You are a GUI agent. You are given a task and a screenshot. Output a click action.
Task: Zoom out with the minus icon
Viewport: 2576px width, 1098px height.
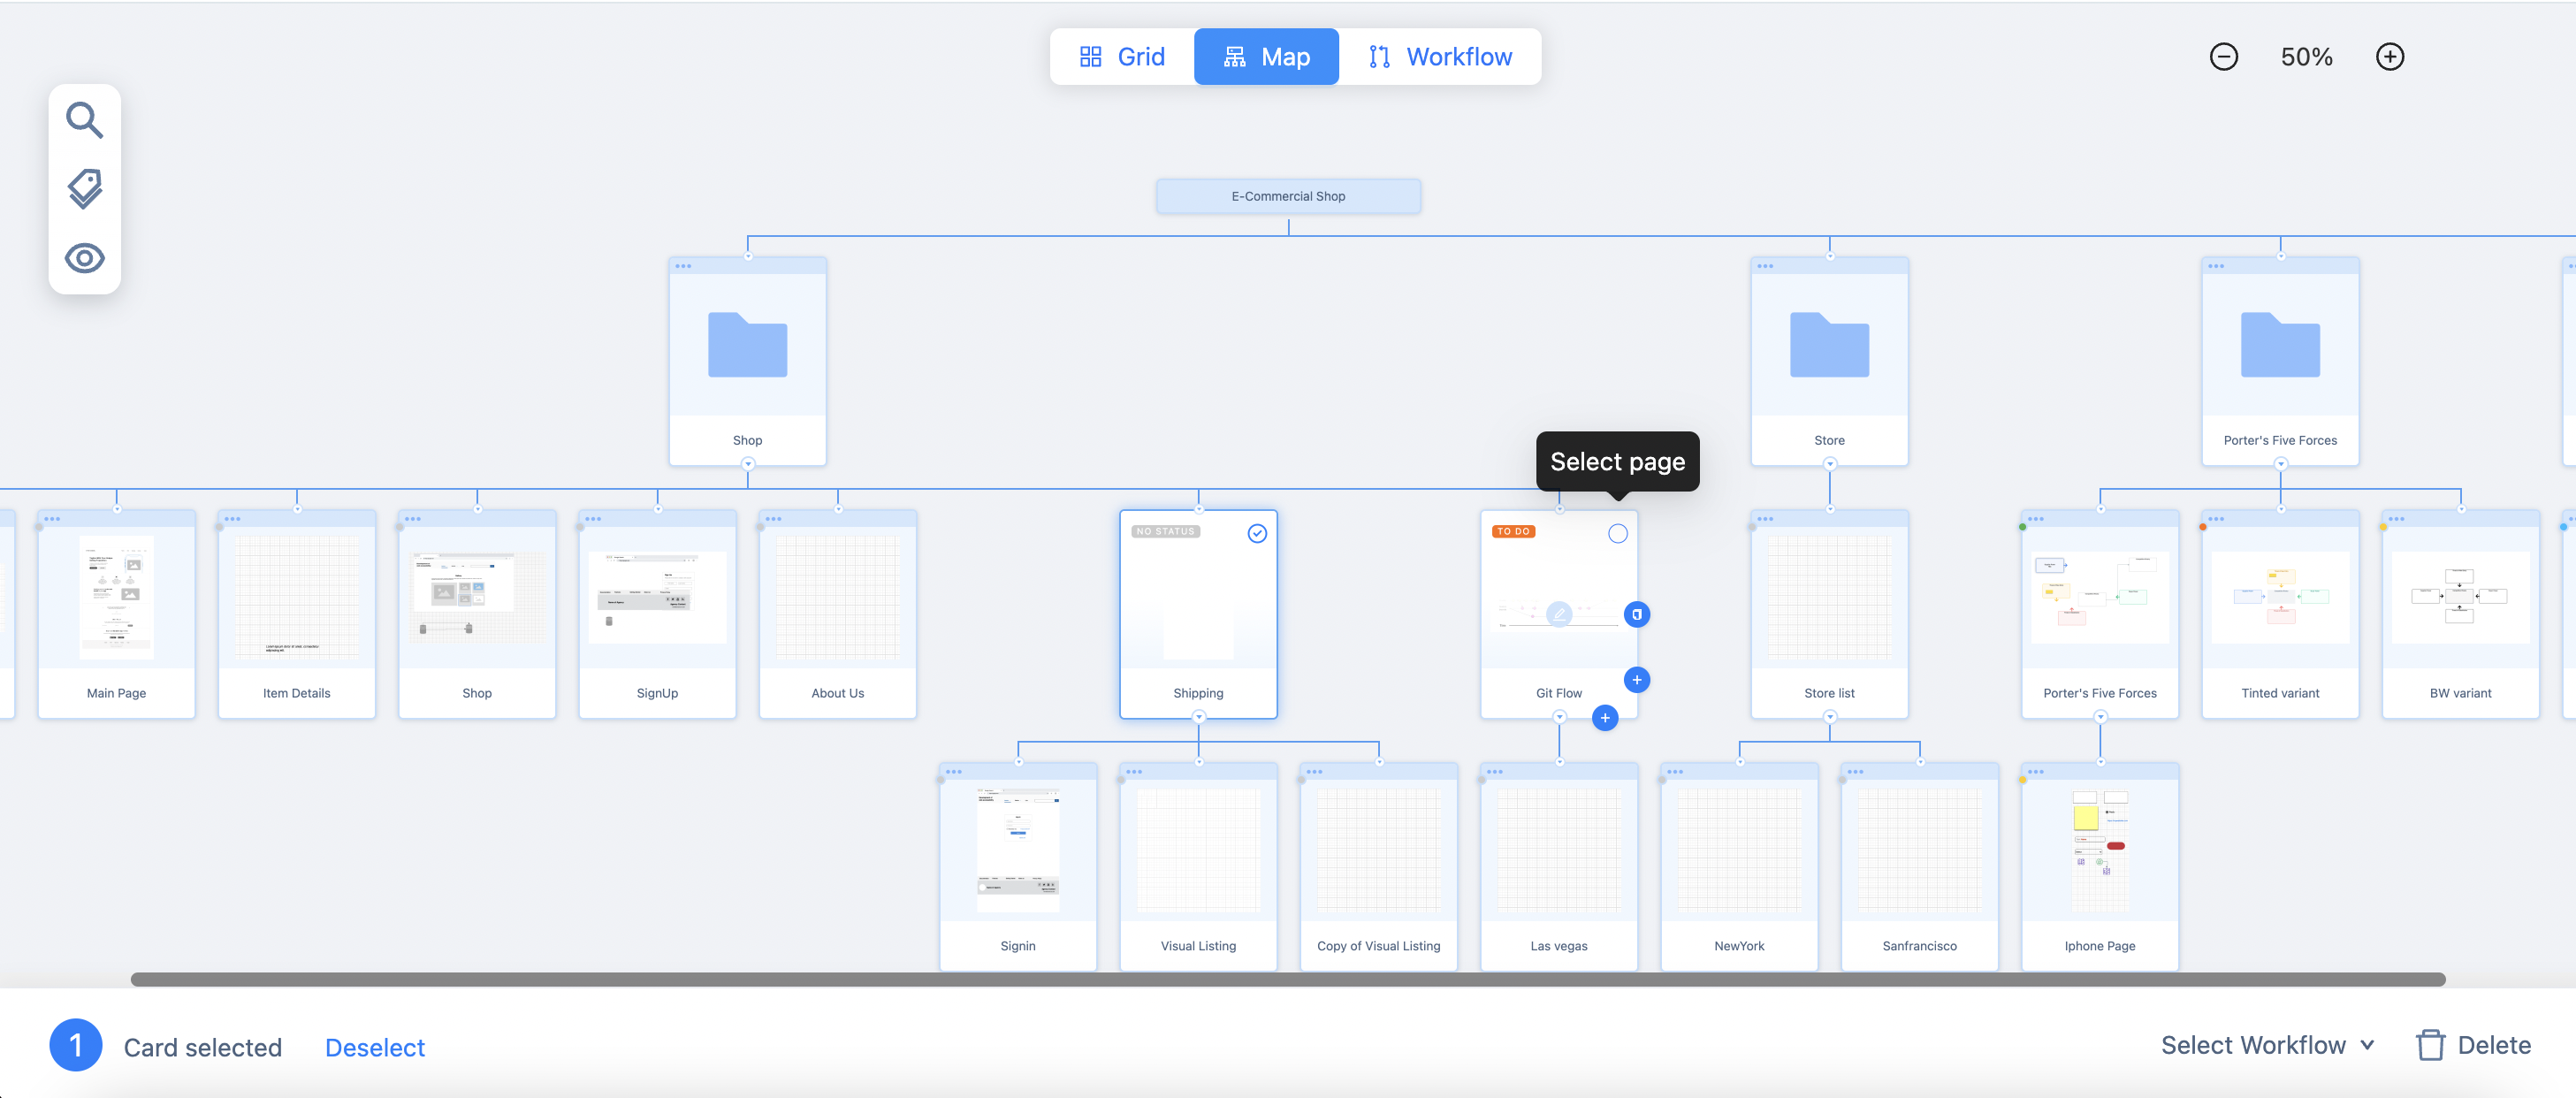2223,57
